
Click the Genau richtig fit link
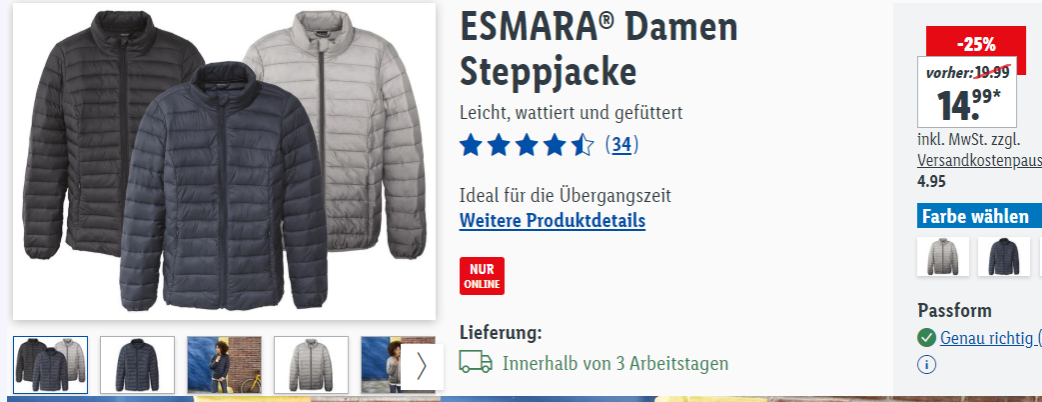click(991, 338)
